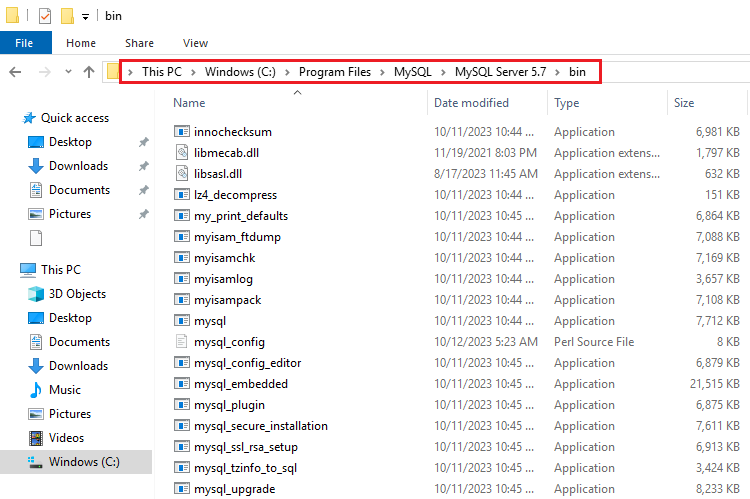Select the mysql_tzinfo_to_sql application icon
Viewport: 750px width, 499px height.
[x=182, y=468]
